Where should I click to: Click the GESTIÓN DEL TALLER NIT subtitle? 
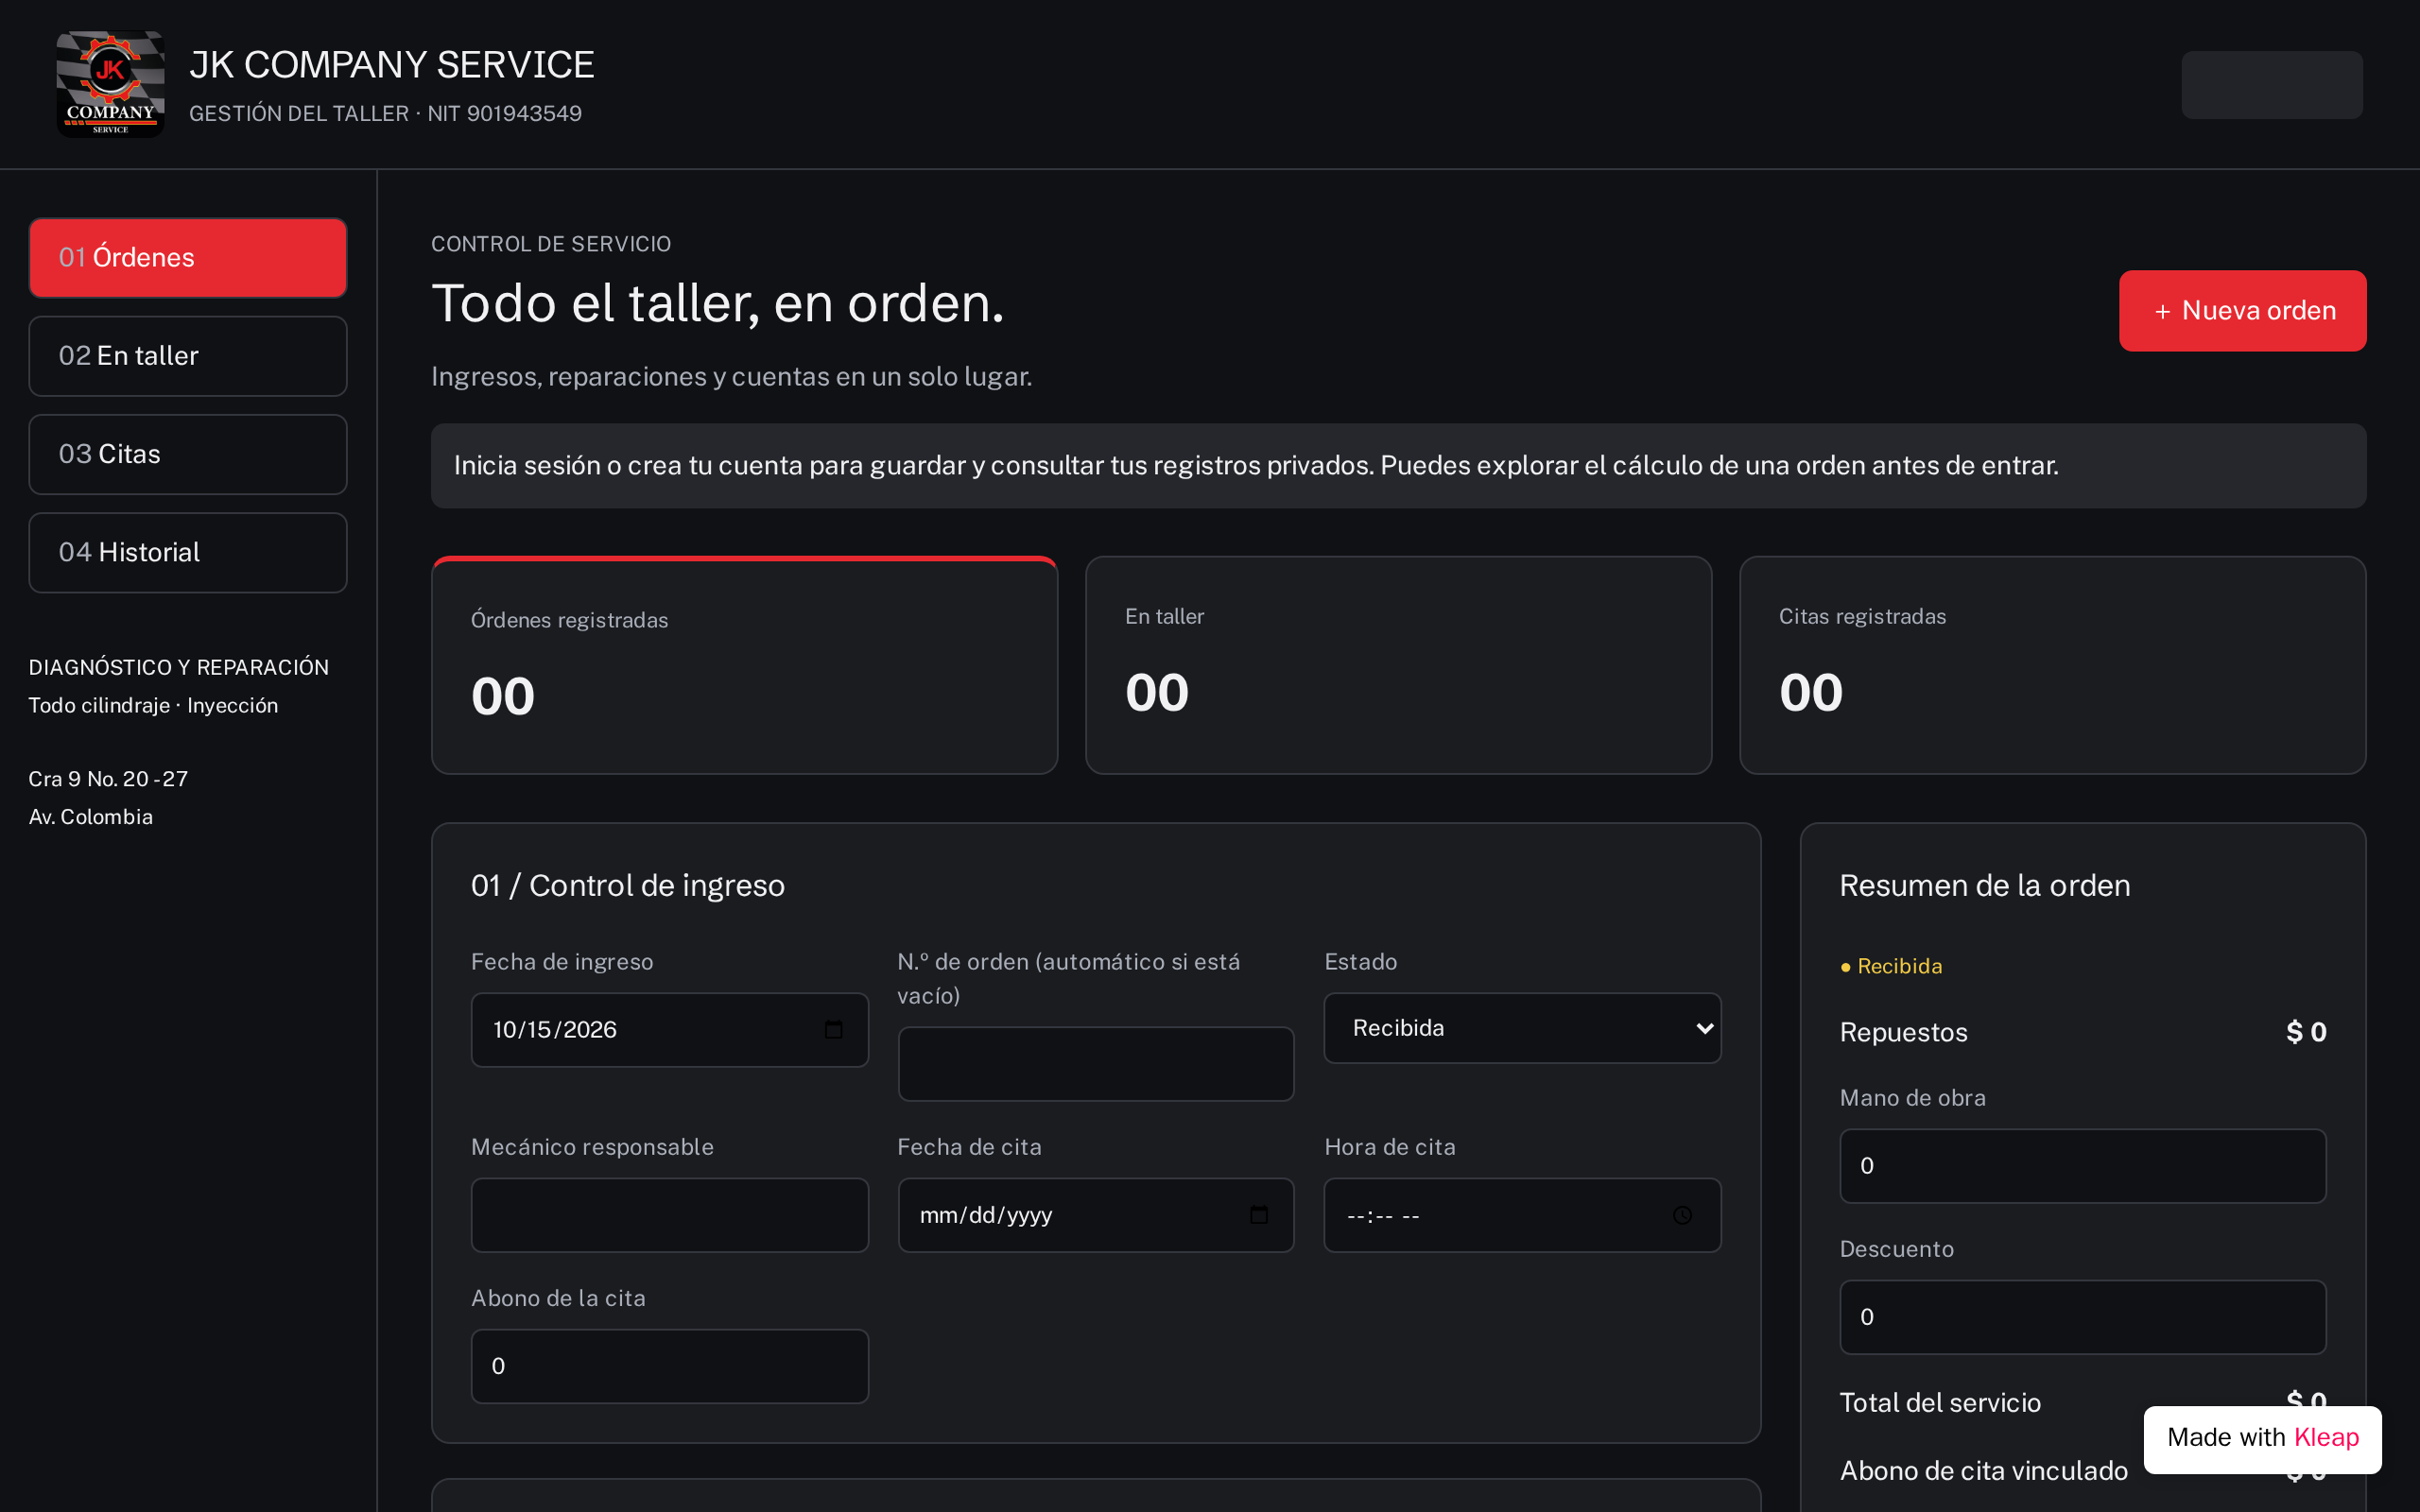click(385, 113)
